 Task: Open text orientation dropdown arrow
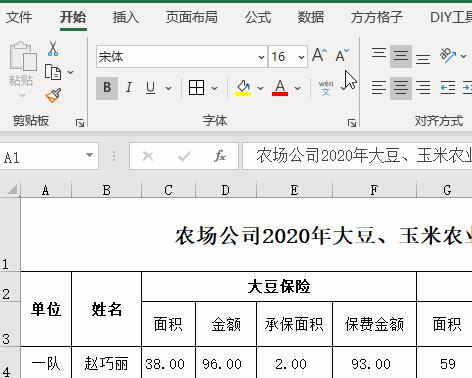pyautogui.click(x=463, y=56)
